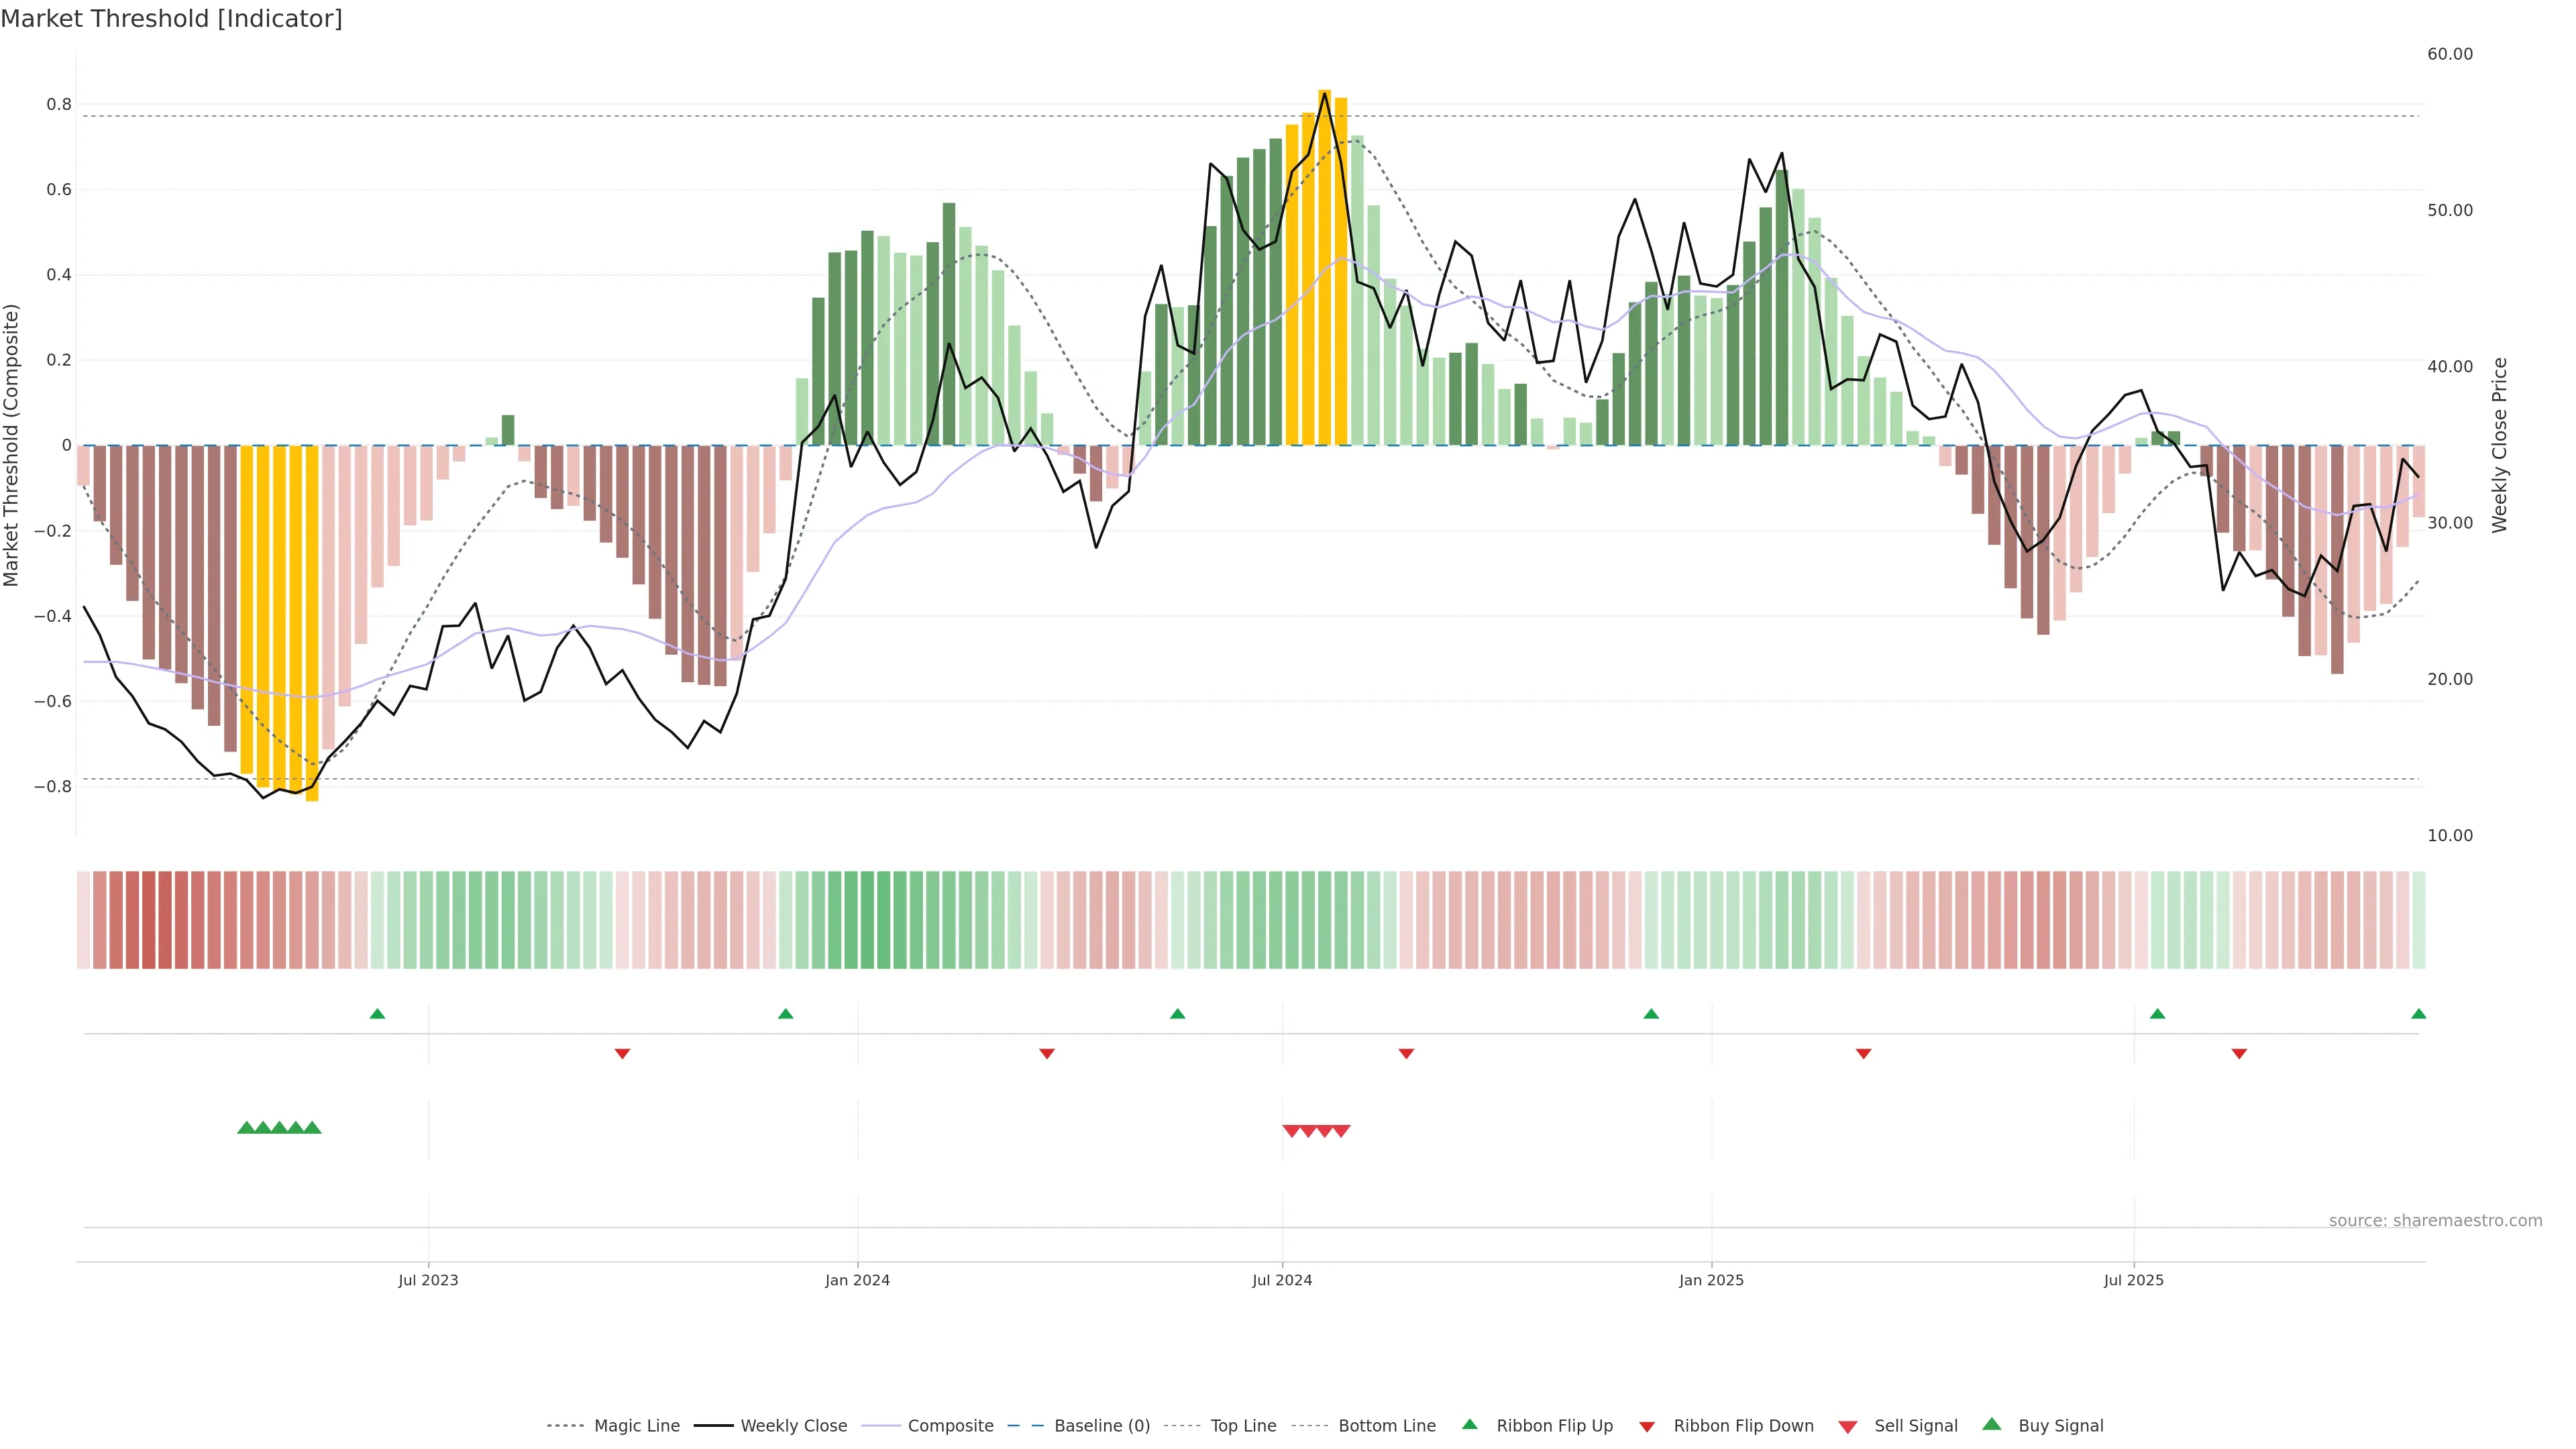2576x1449 pixels.
Task: Click the rightmost green Ribbon Flip Up marker
Action: 2418,1014
